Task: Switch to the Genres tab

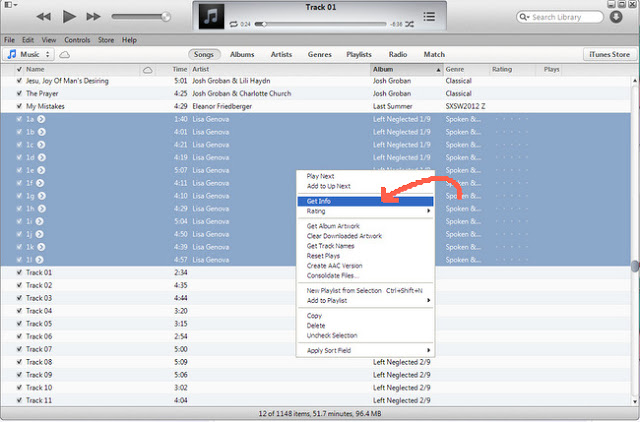Action: pyautogui.click(x=320, y=54)
